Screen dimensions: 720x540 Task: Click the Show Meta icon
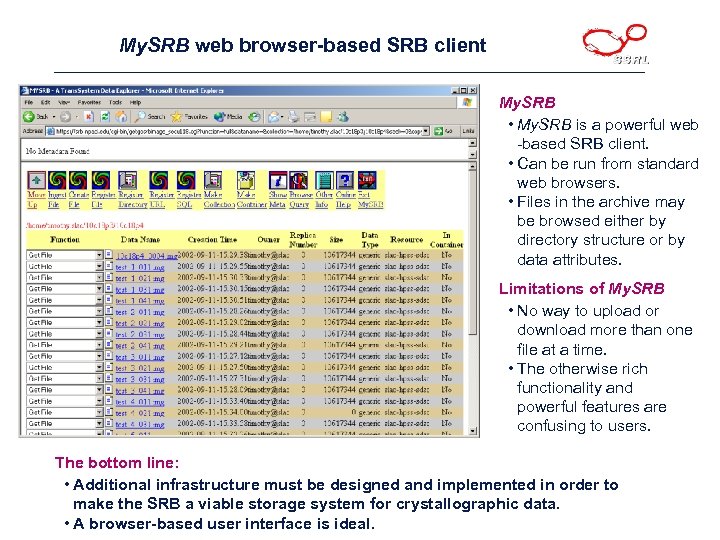point(278,180)
